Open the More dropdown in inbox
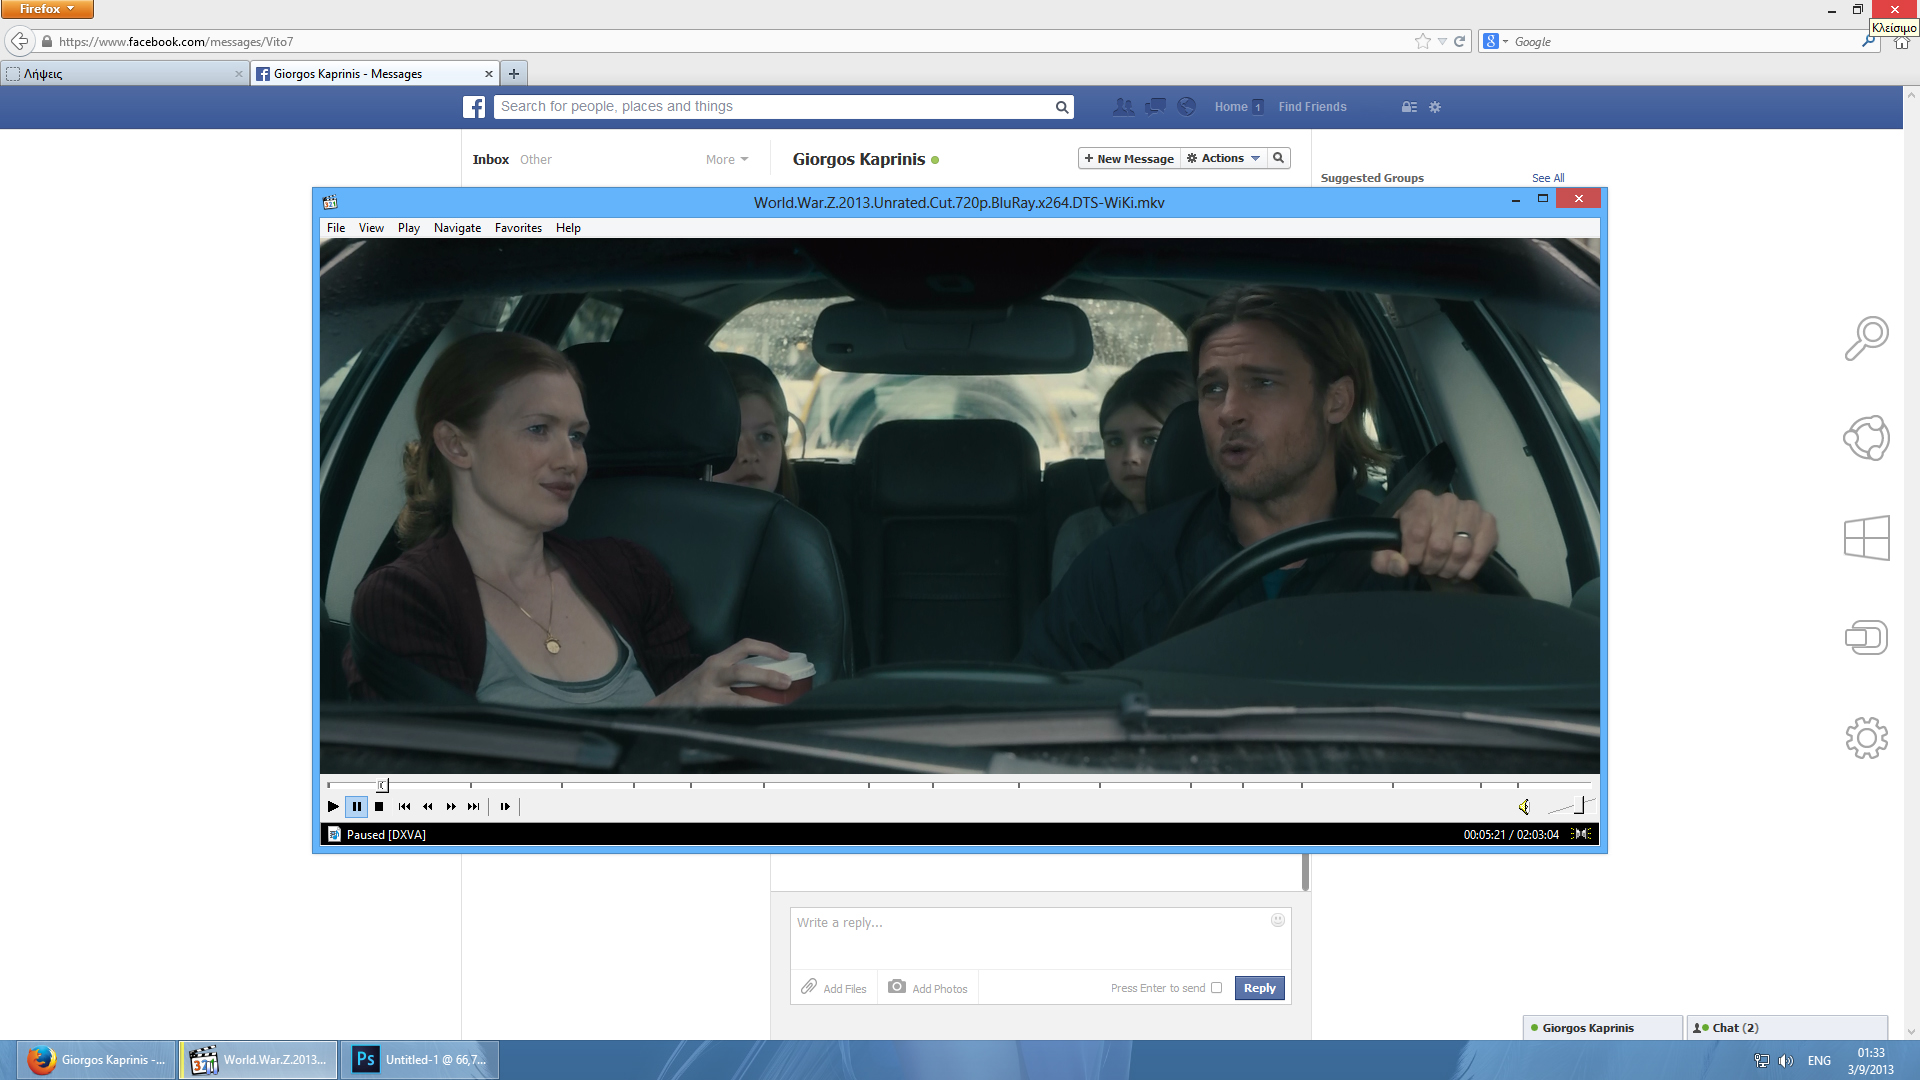Screen dimensions: 1920x1080 tap(727, 160)
